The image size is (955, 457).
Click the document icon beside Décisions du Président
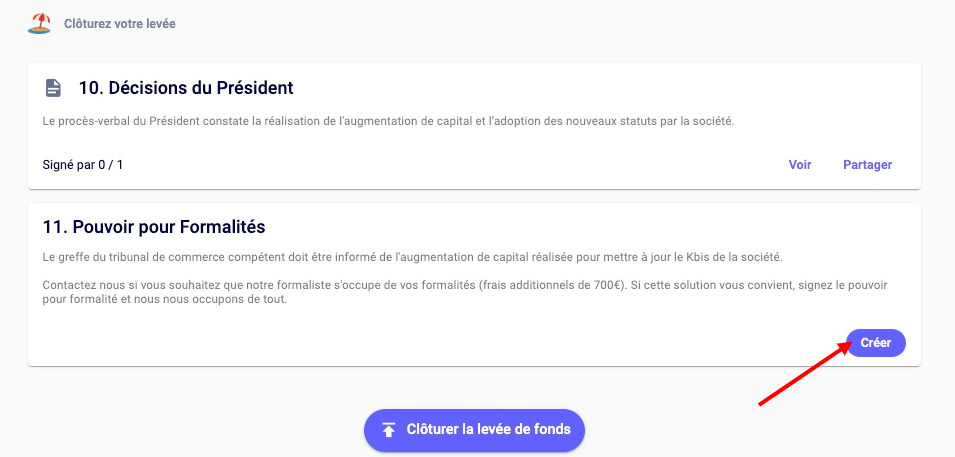(53, 88)
